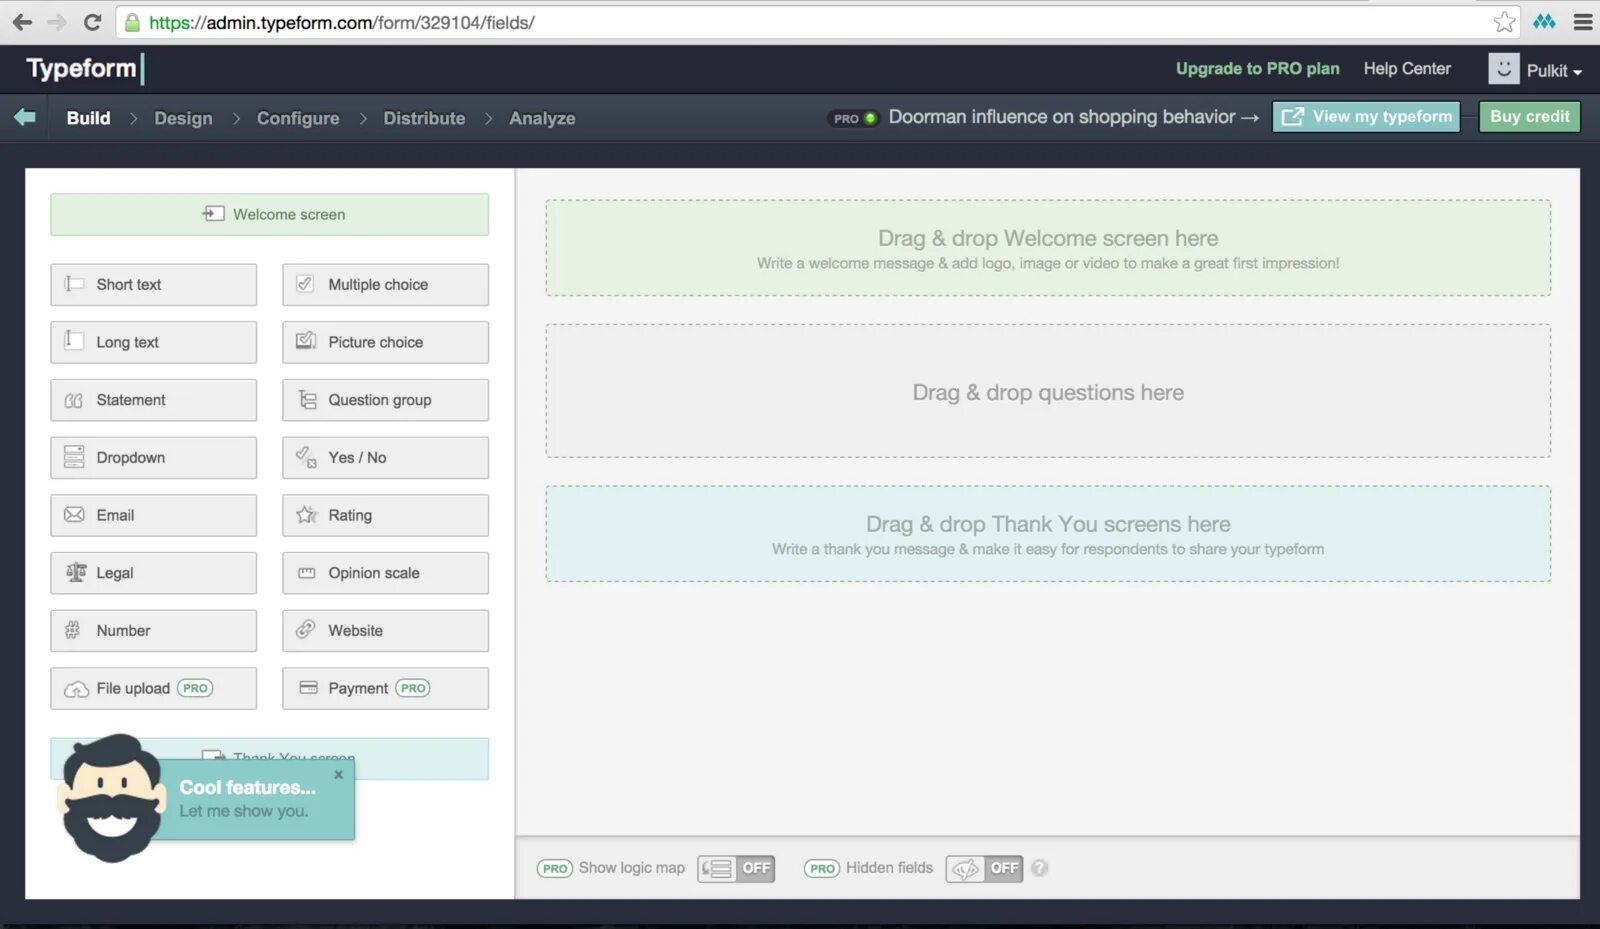The width and height of the screenshot is (1600, 929).
Task: Click View my typeform button
Action: (x=1366, y=117)
